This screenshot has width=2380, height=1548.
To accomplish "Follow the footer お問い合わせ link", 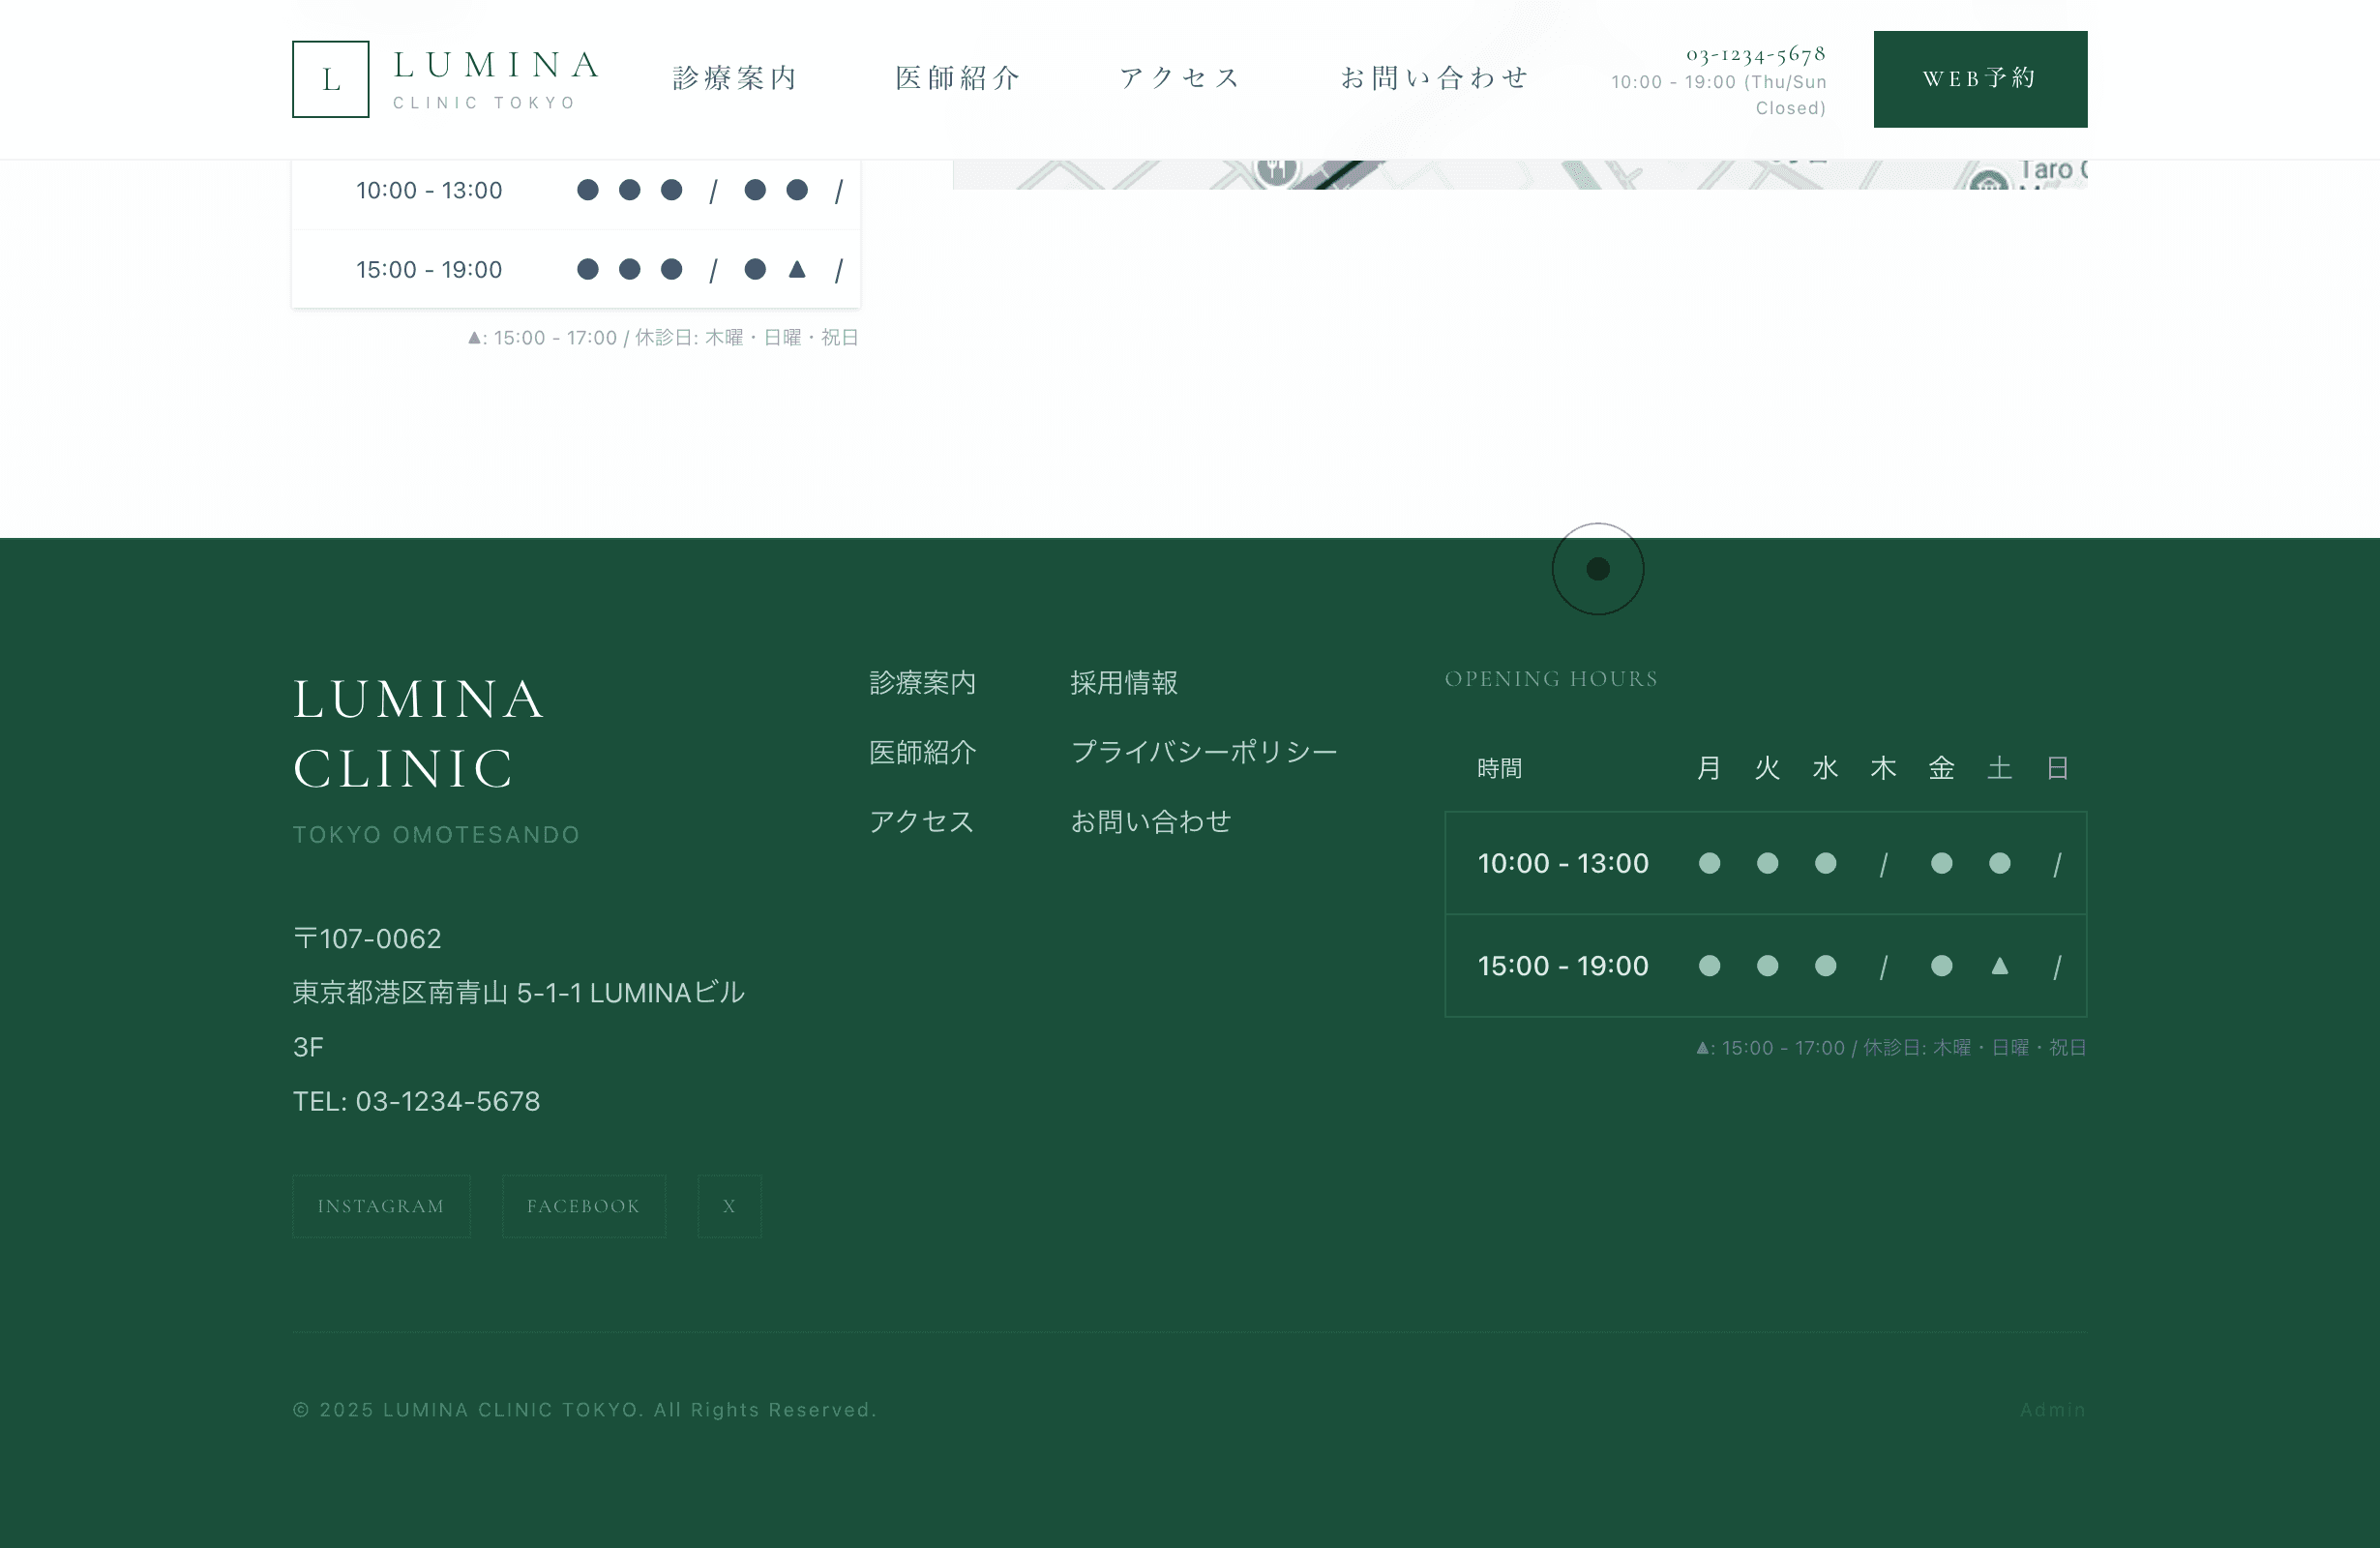I will [1150, 821].
